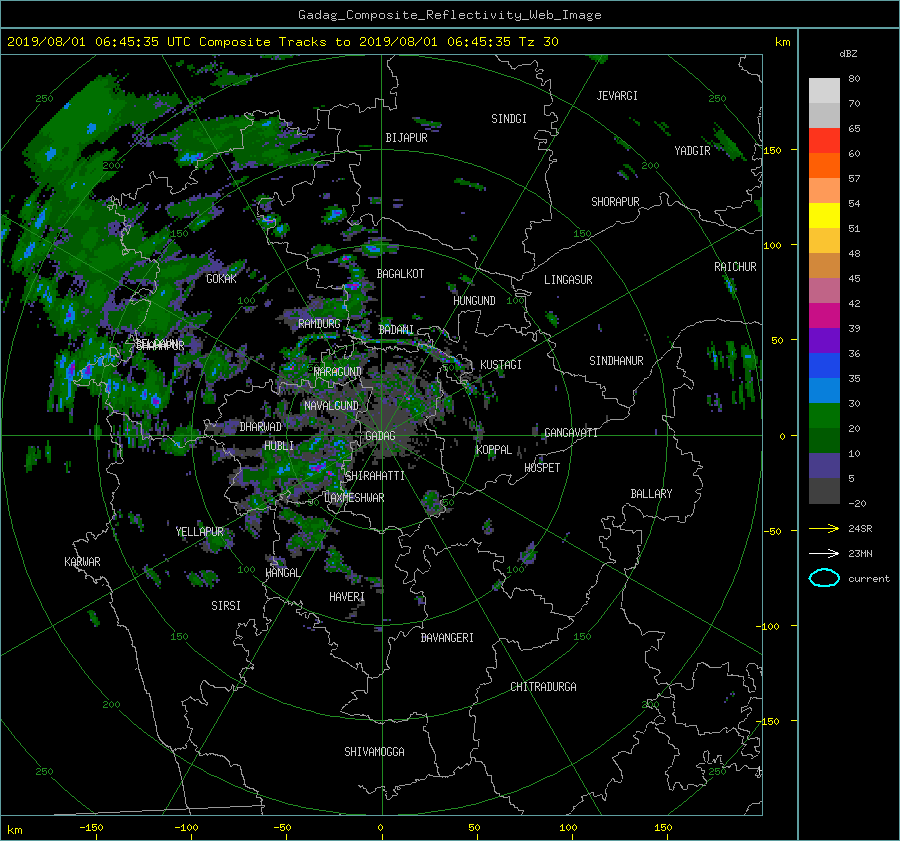Viewport: 900px width, 841px height.
Task: Select the white 80 dBZ color swatch
Action: pyautogui.click(x=824, y=90)
